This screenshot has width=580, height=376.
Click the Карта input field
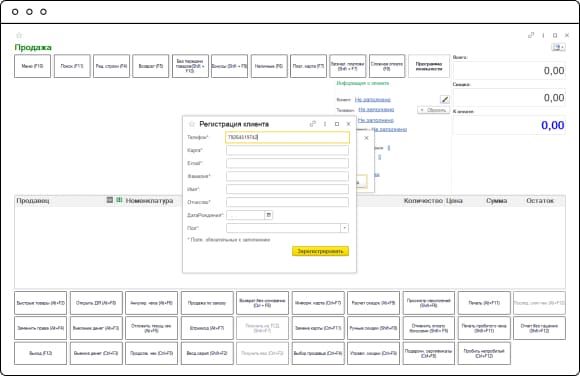pos(287,150)
